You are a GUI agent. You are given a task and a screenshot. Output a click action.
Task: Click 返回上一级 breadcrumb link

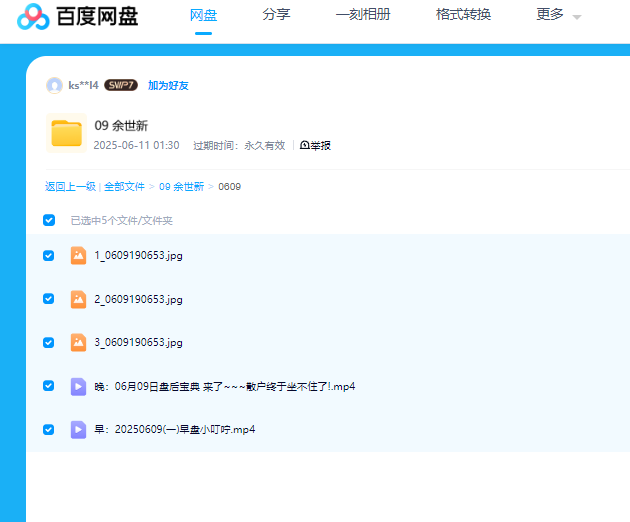click(70, 187)
